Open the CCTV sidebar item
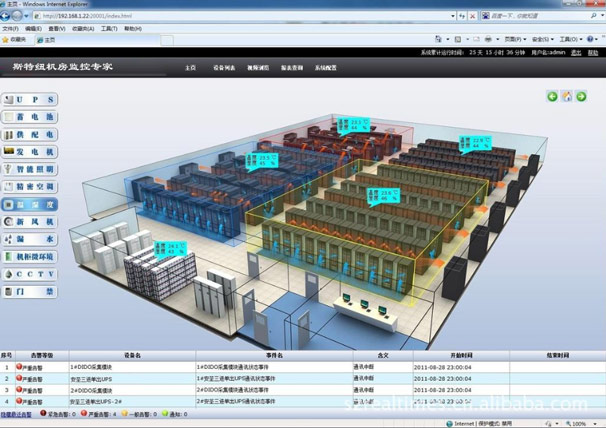Image resolution: width=606 pixels, height=428 pixels. 30,274
